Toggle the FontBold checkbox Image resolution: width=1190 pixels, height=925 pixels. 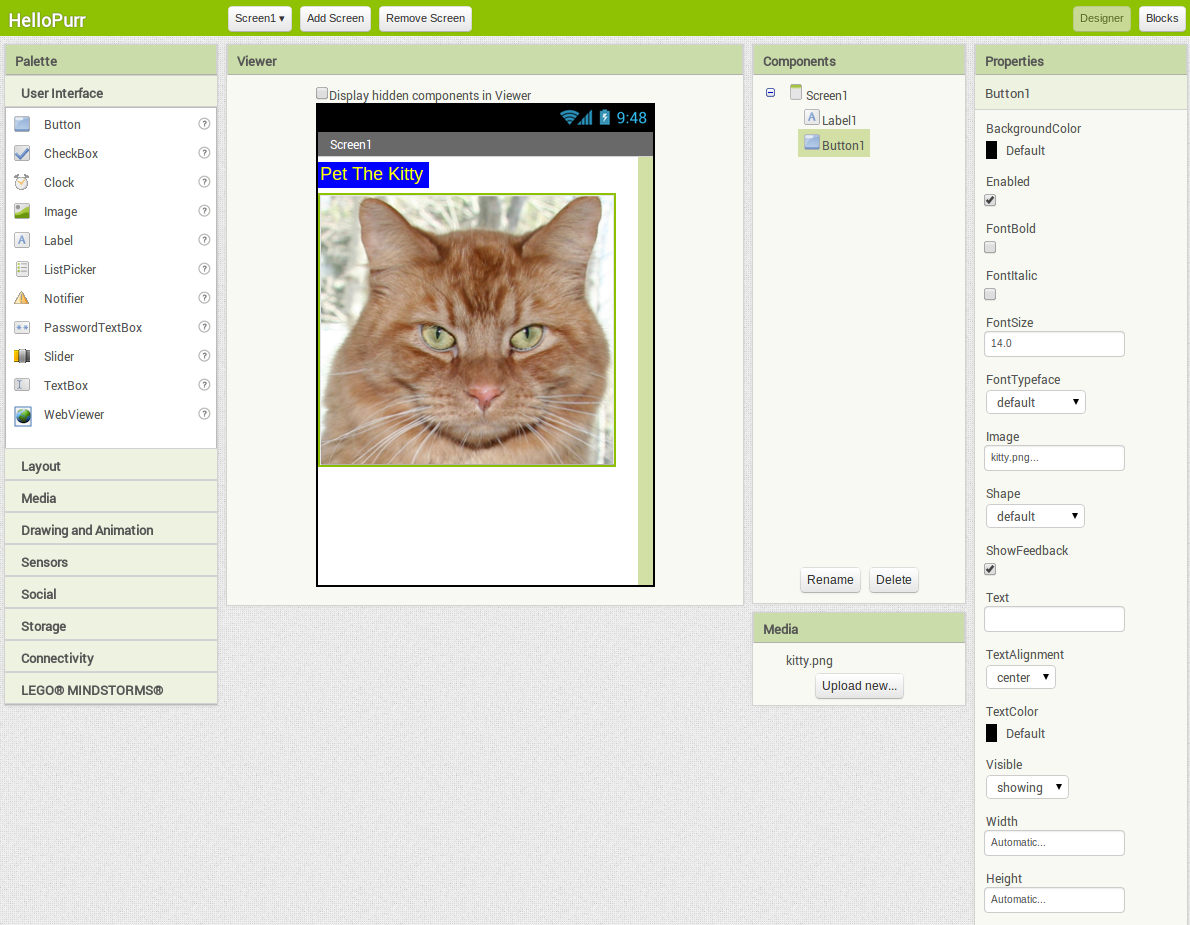[990, 247]
